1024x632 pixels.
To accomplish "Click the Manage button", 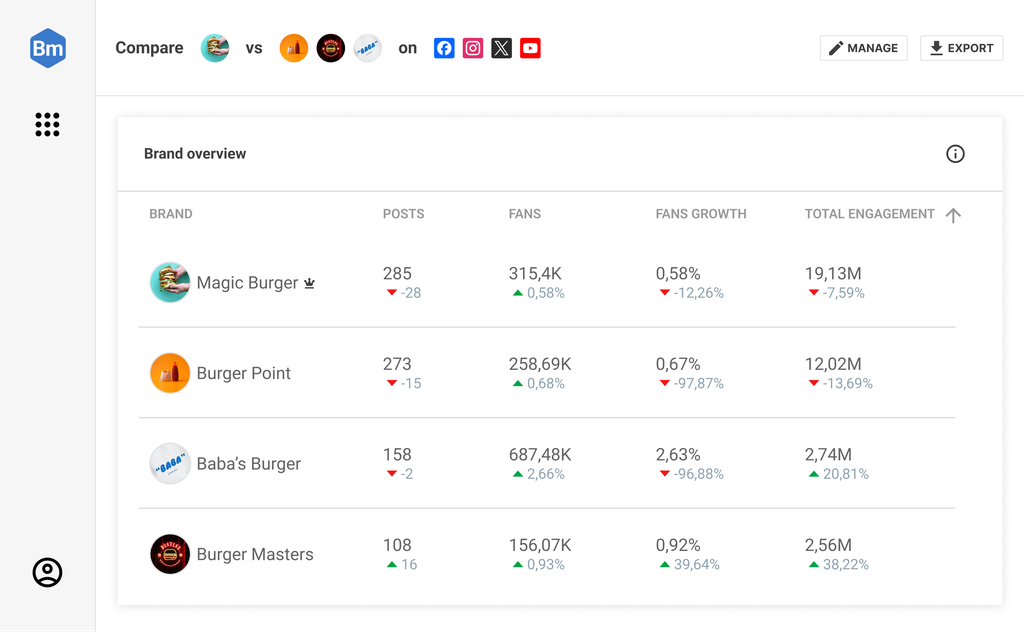I will pos(864,48).
